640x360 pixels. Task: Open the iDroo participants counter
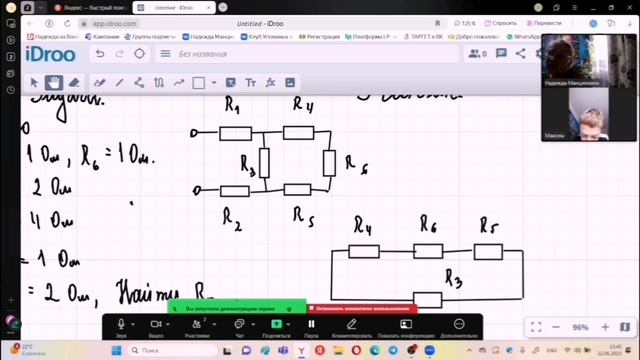tap(478, 53)
